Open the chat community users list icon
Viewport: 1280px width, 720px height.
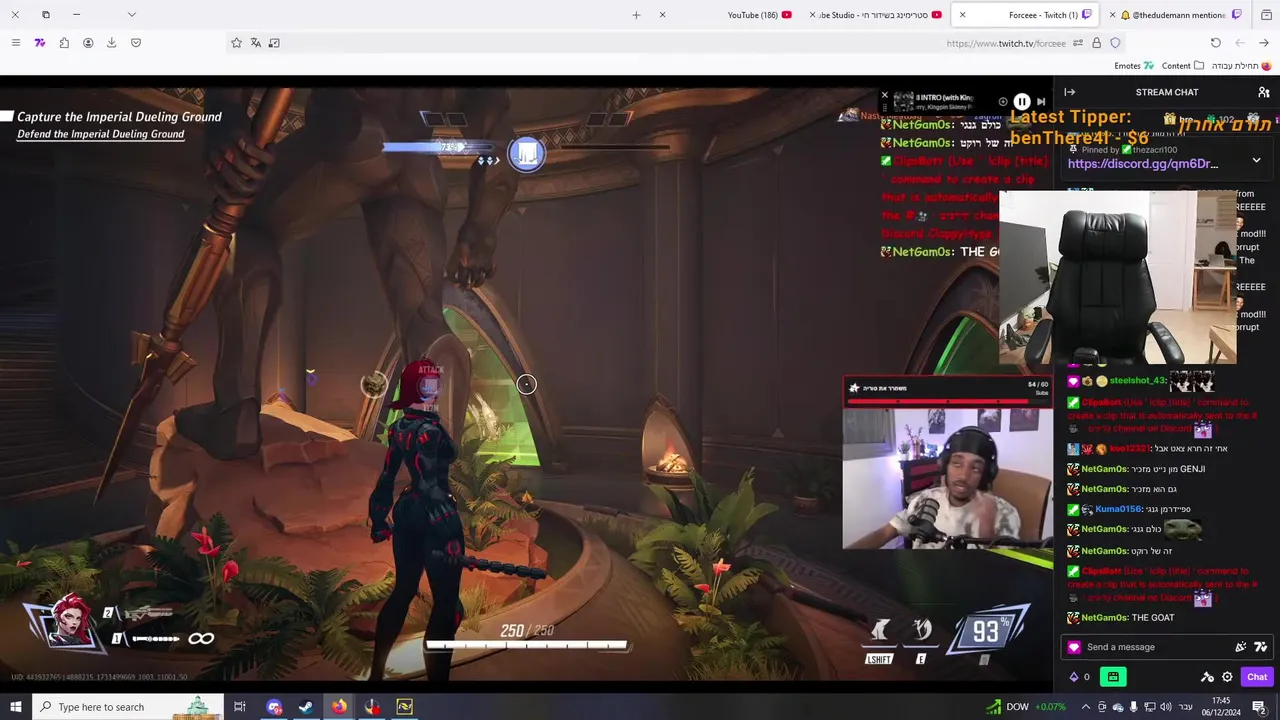(1264, 92)
